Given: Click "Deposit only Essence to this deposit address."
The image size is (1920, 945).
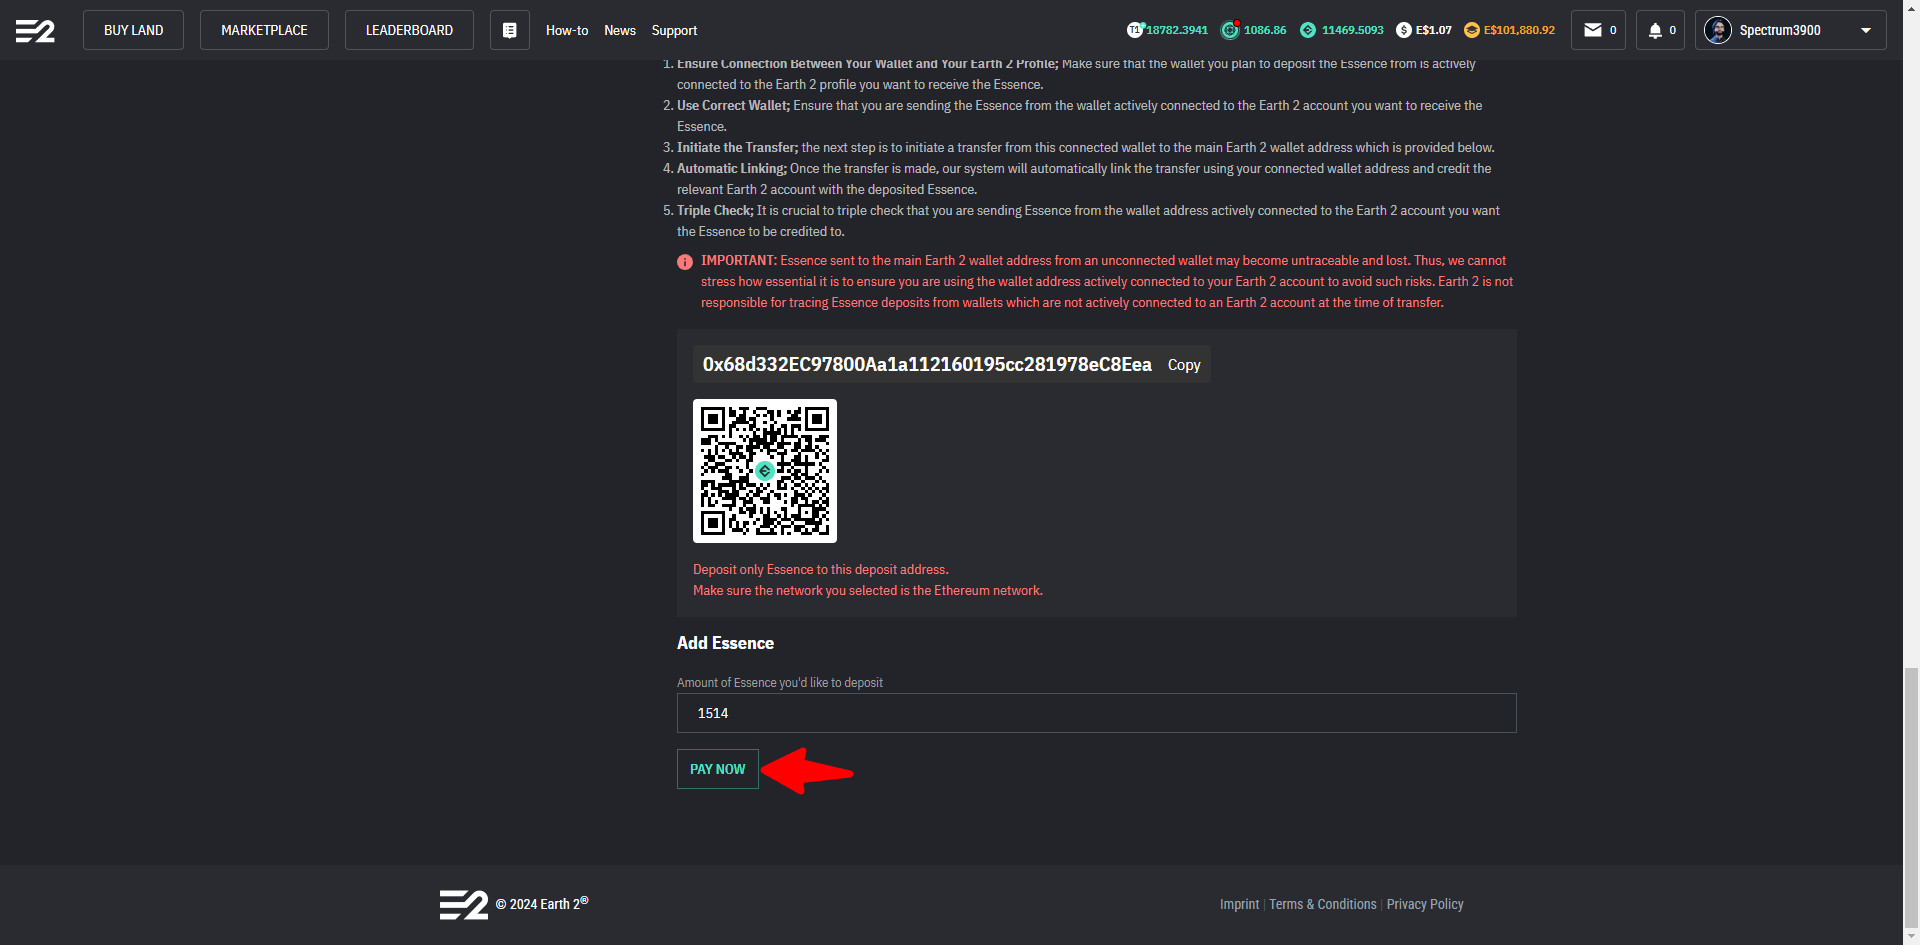Looking at the screenshot, I should [821, 569].
